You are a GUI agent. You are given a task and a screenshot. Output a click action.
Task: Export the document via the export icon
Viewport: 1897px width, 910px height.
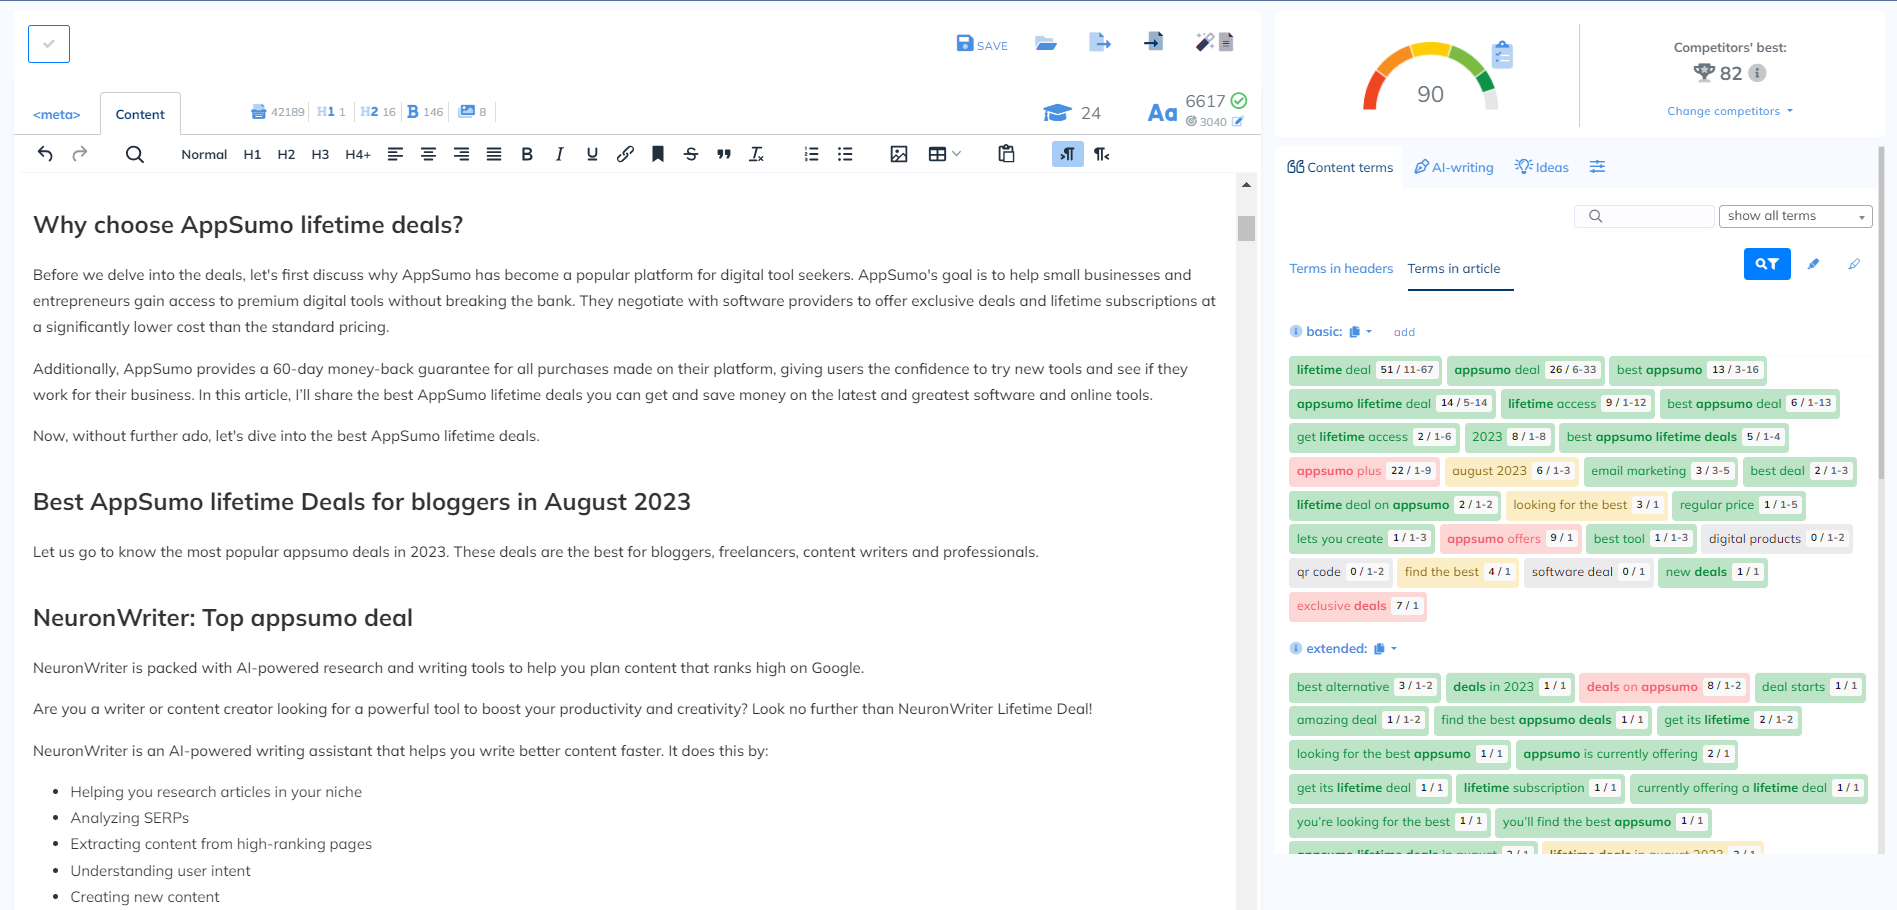tap(1100, 43)
